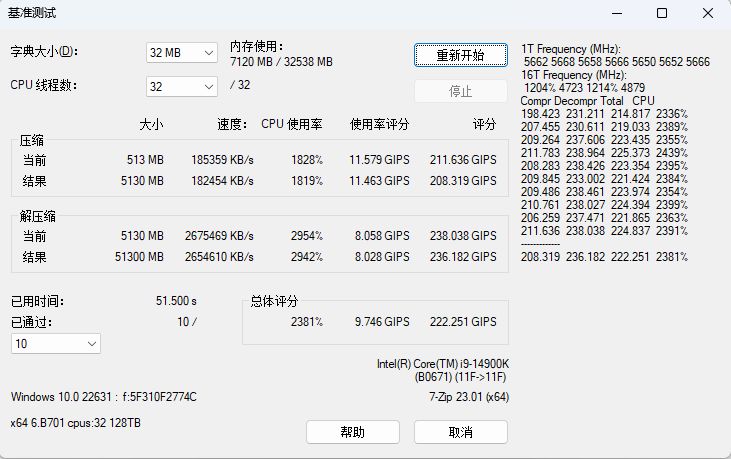Image resolution: width=731 pixels, height=459 pixels.
Task: Expand the CPU thread count dropdown
Action: pos(181,86)
